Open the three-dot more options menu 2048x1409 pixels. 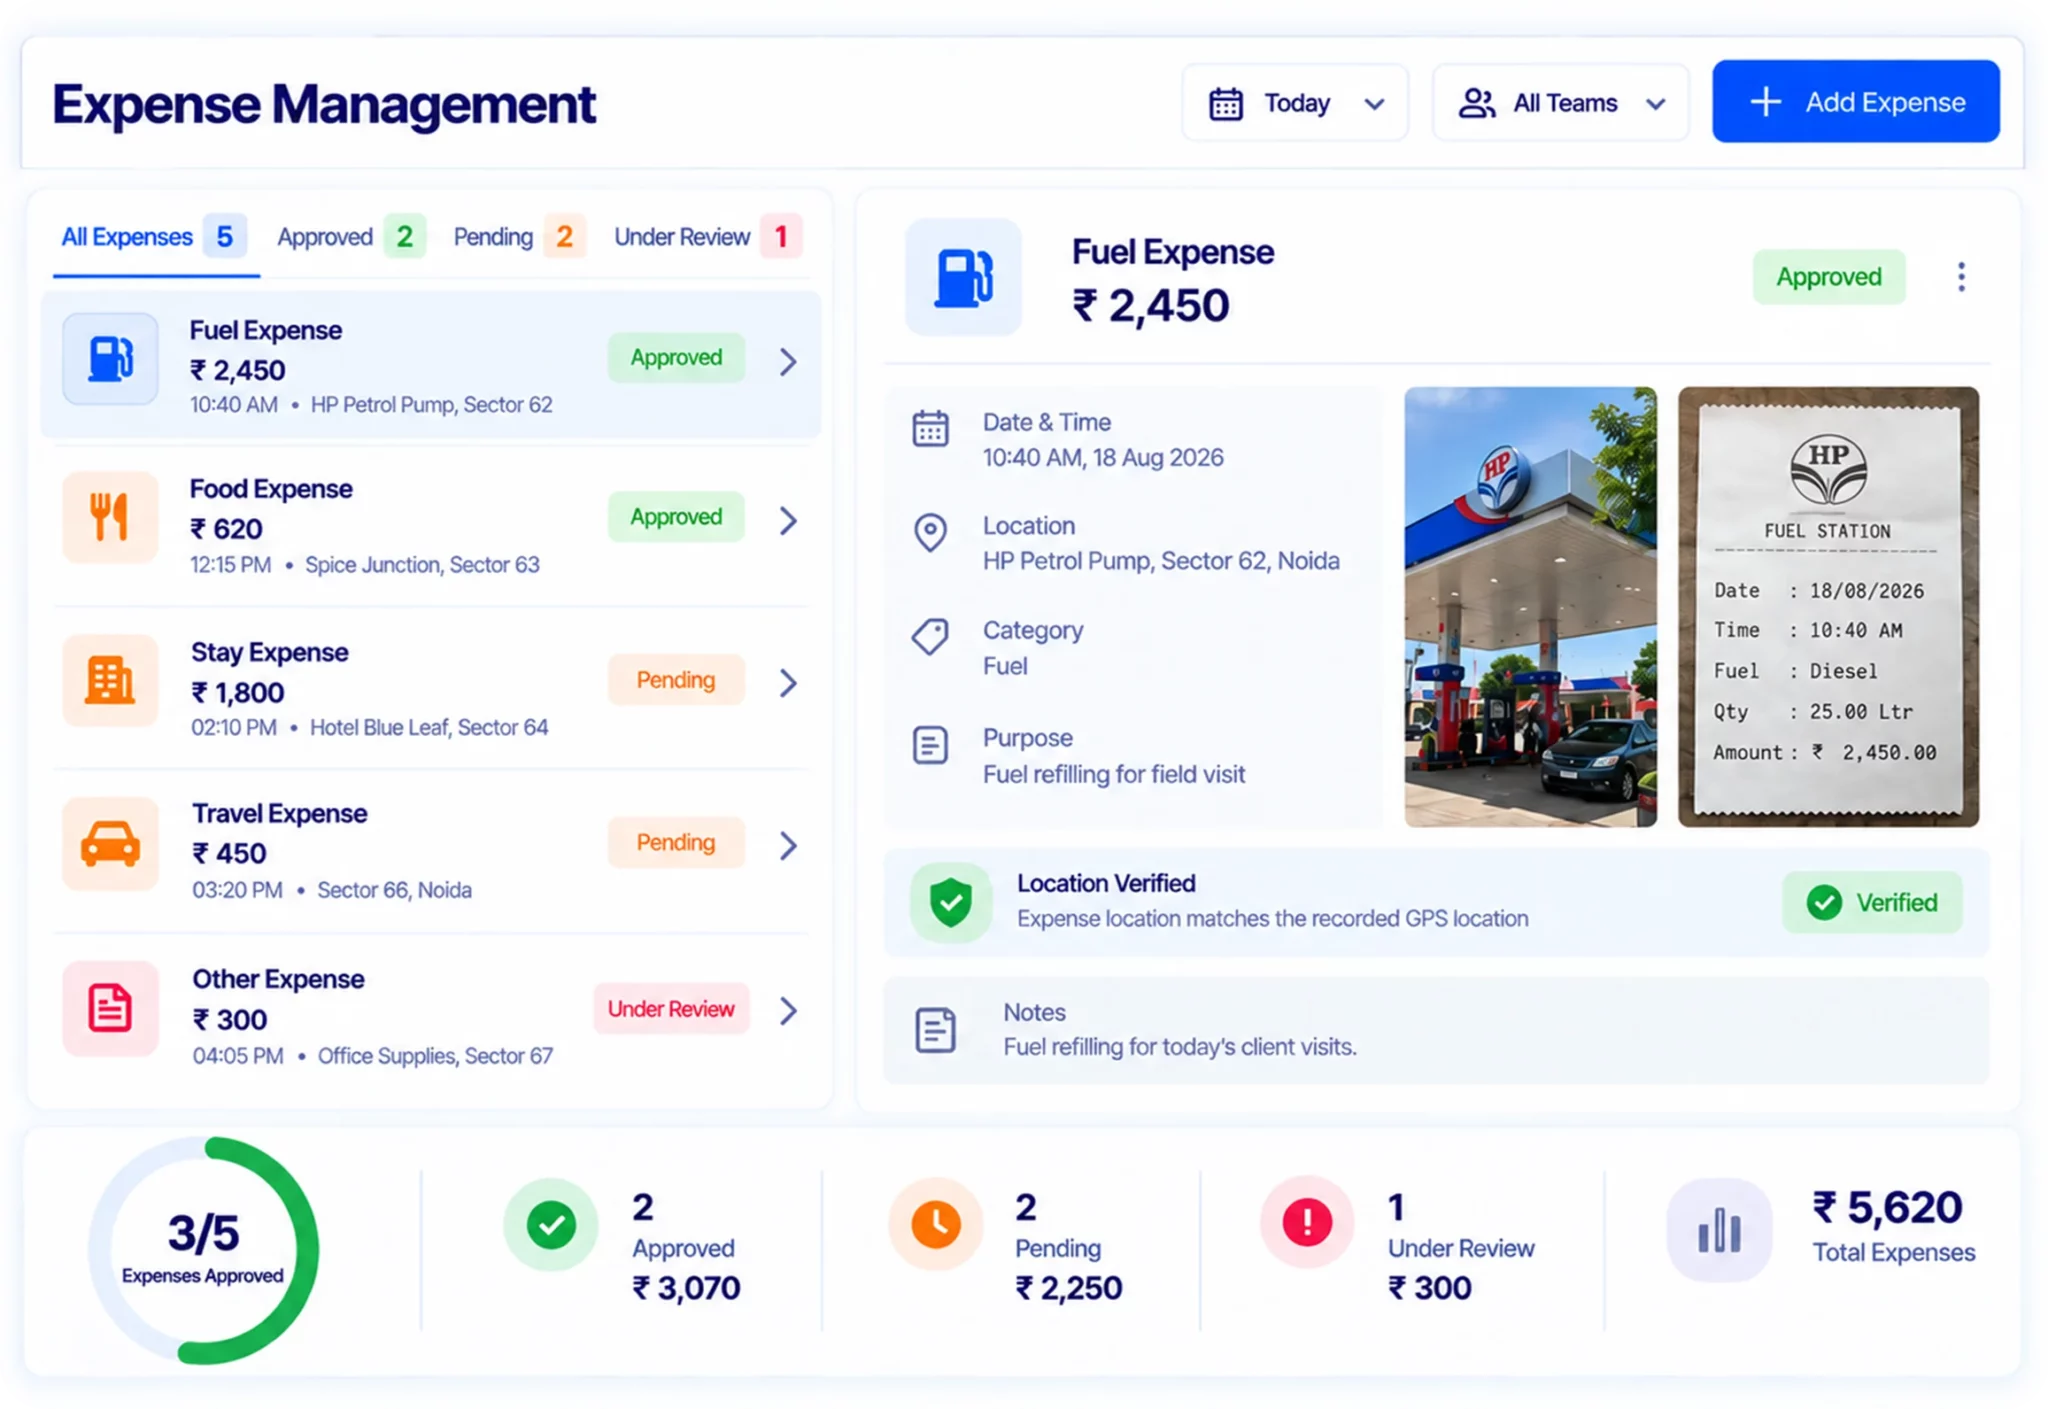tap(1961, 277)
